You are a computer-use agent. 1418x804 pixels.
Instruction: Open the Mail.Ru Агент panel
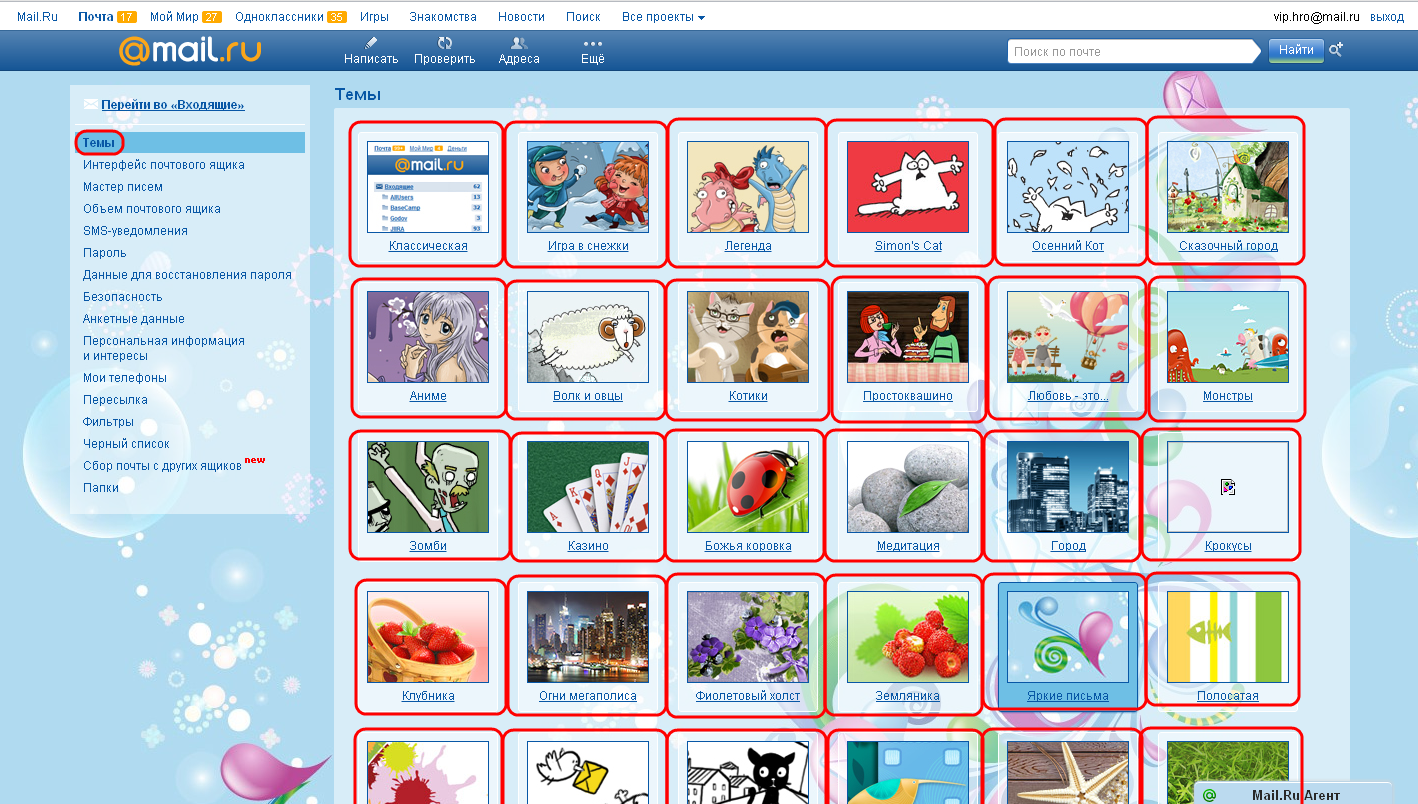tap(1293, 794)
